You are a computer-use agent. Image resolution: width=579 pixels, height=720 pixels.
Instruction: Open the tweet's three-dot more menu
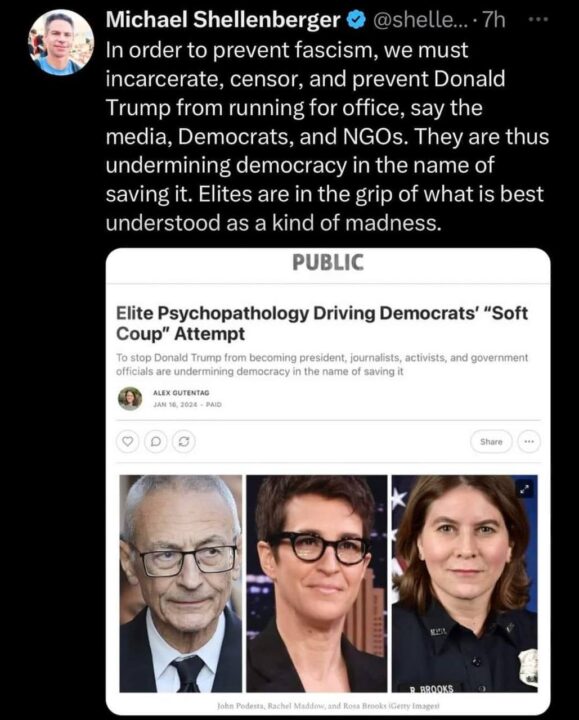click(539, 20)
